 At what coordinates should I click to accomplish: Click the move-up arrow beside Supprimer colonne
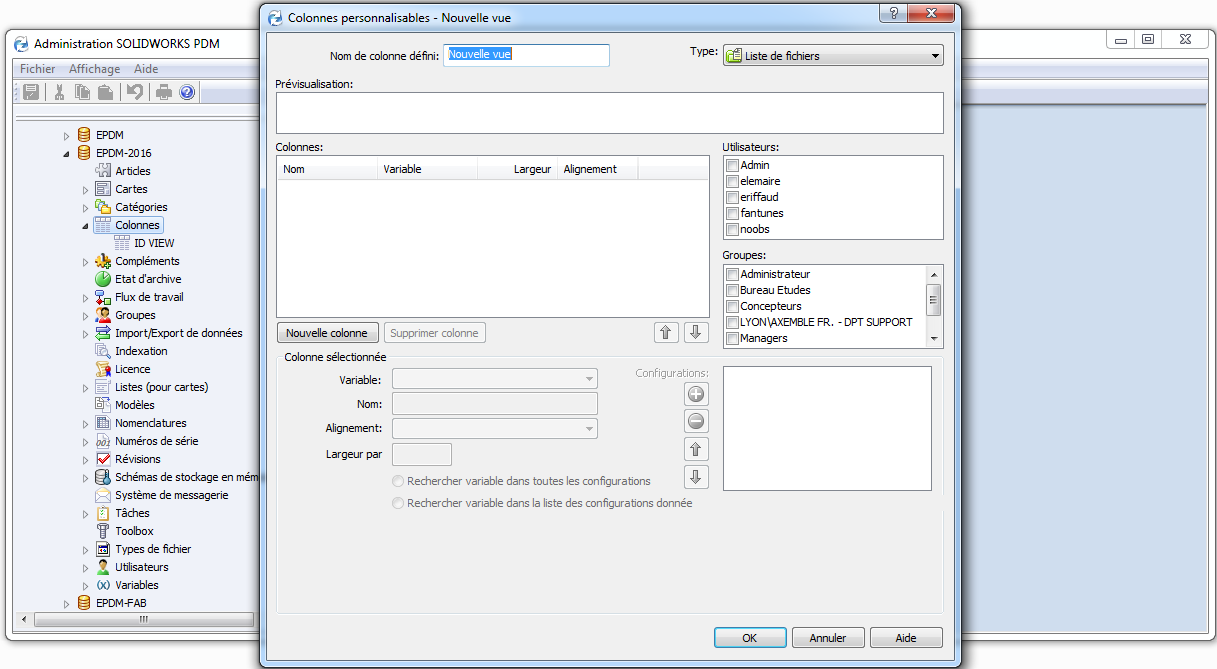point(666,333)
